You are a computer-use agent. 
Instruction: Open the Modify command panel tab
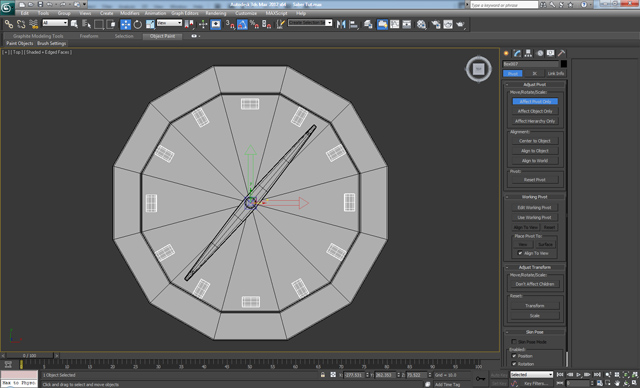pos(517,53)
